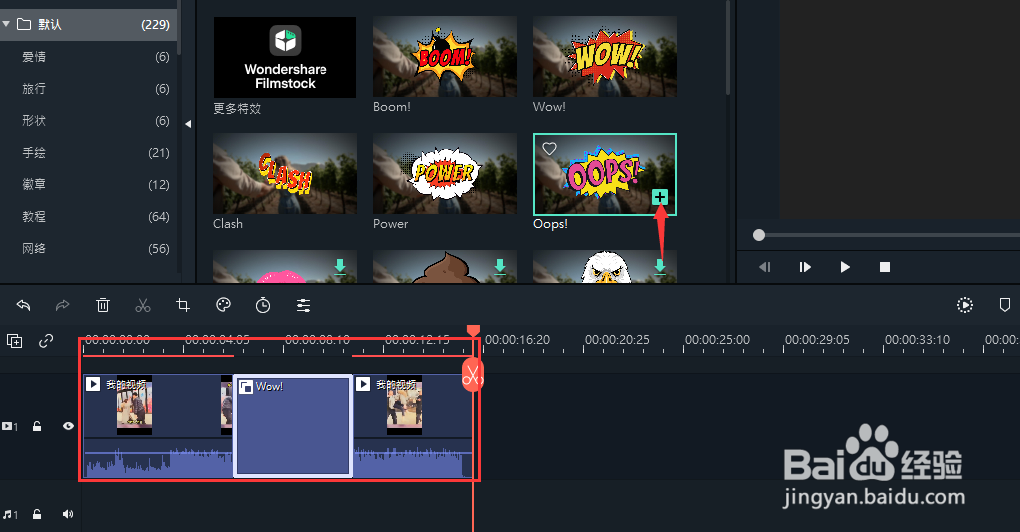Screen dimensions: 1020x532
Task: Collapse the left category panel arrow
Action: click(188, 124)
